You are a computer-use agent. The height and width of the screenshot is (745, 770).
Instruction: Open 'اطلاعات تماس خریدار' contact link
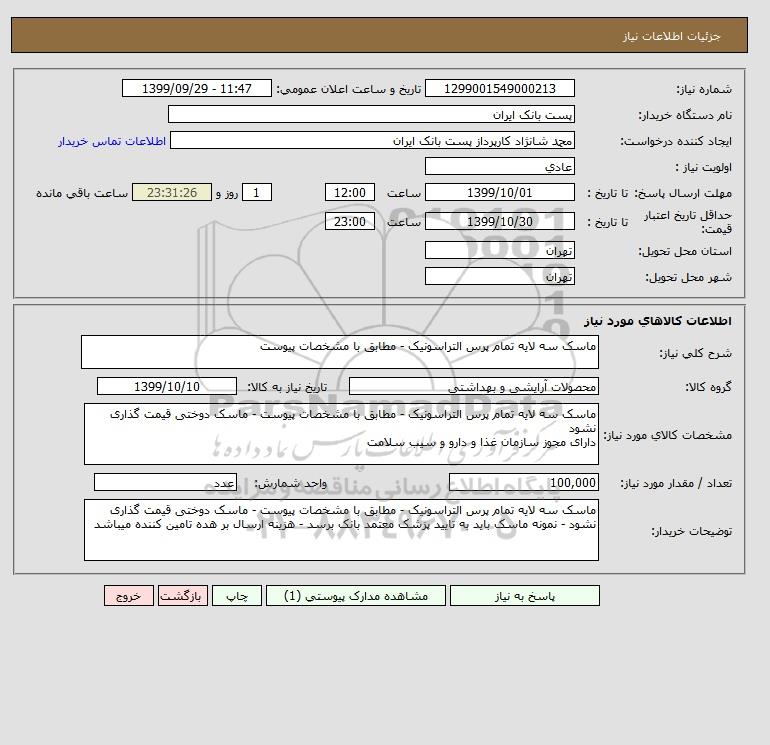click(112, 141)
